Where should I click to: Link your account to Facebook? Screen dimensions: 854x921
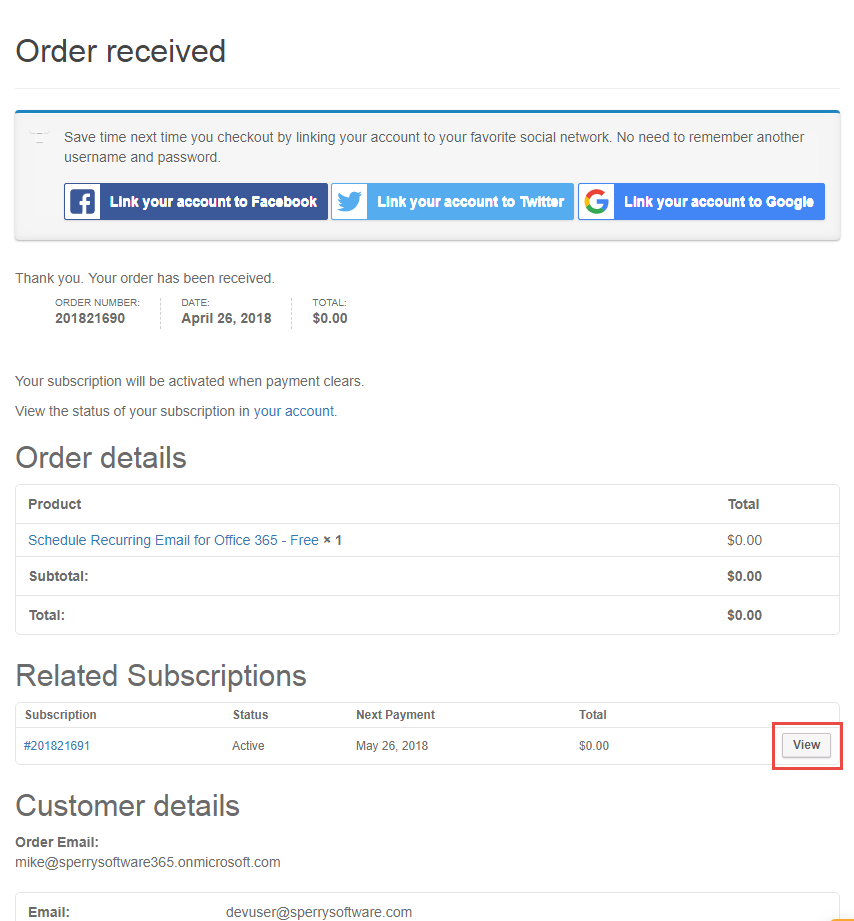click(196, 201)
